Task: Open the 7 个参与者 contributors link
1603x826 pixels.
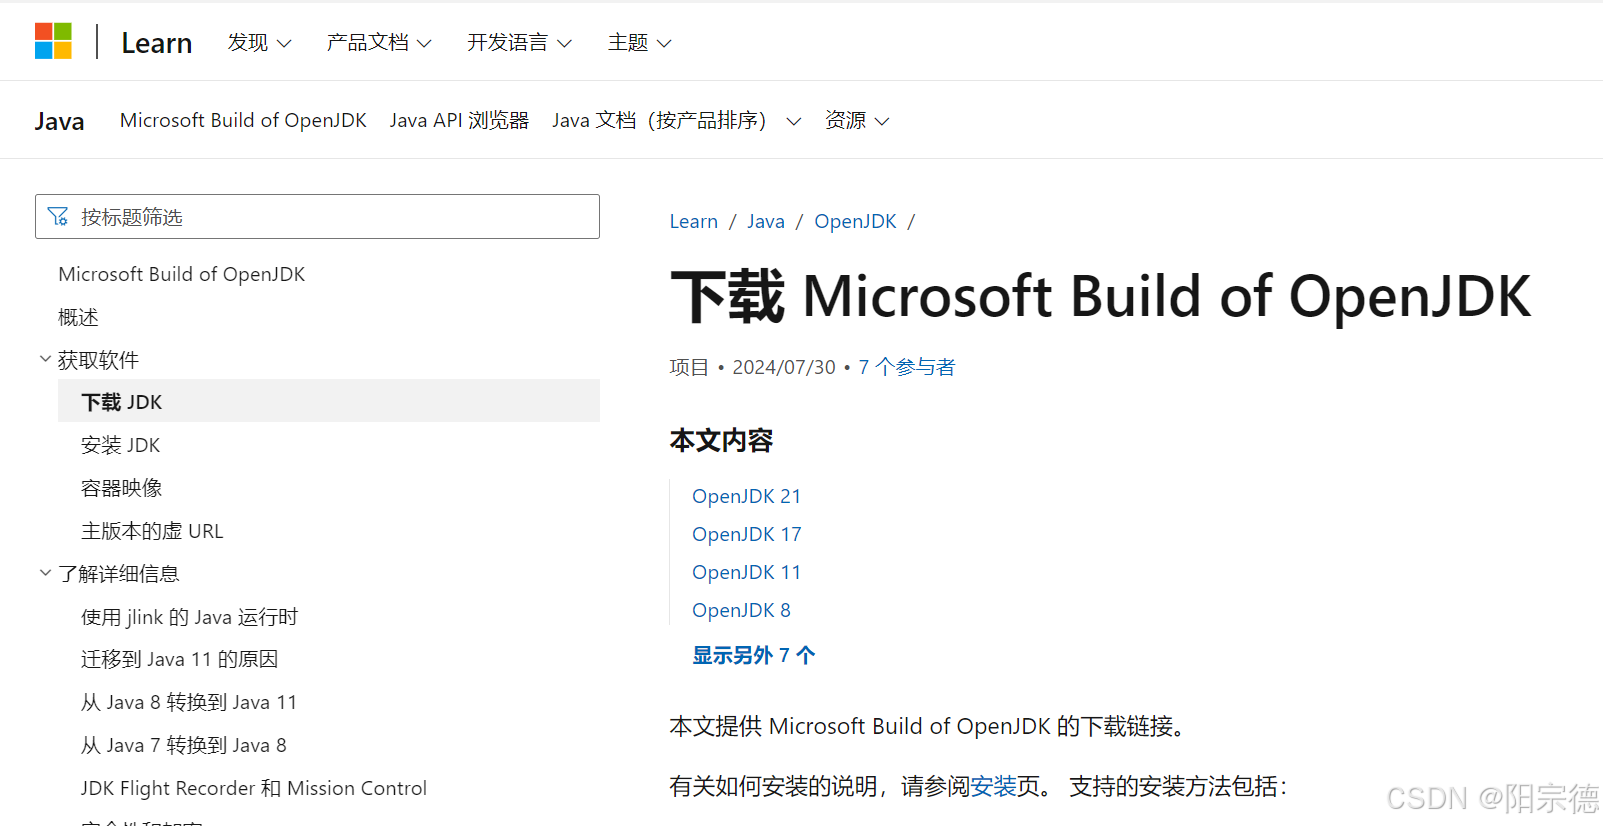Action: point(907,367)
